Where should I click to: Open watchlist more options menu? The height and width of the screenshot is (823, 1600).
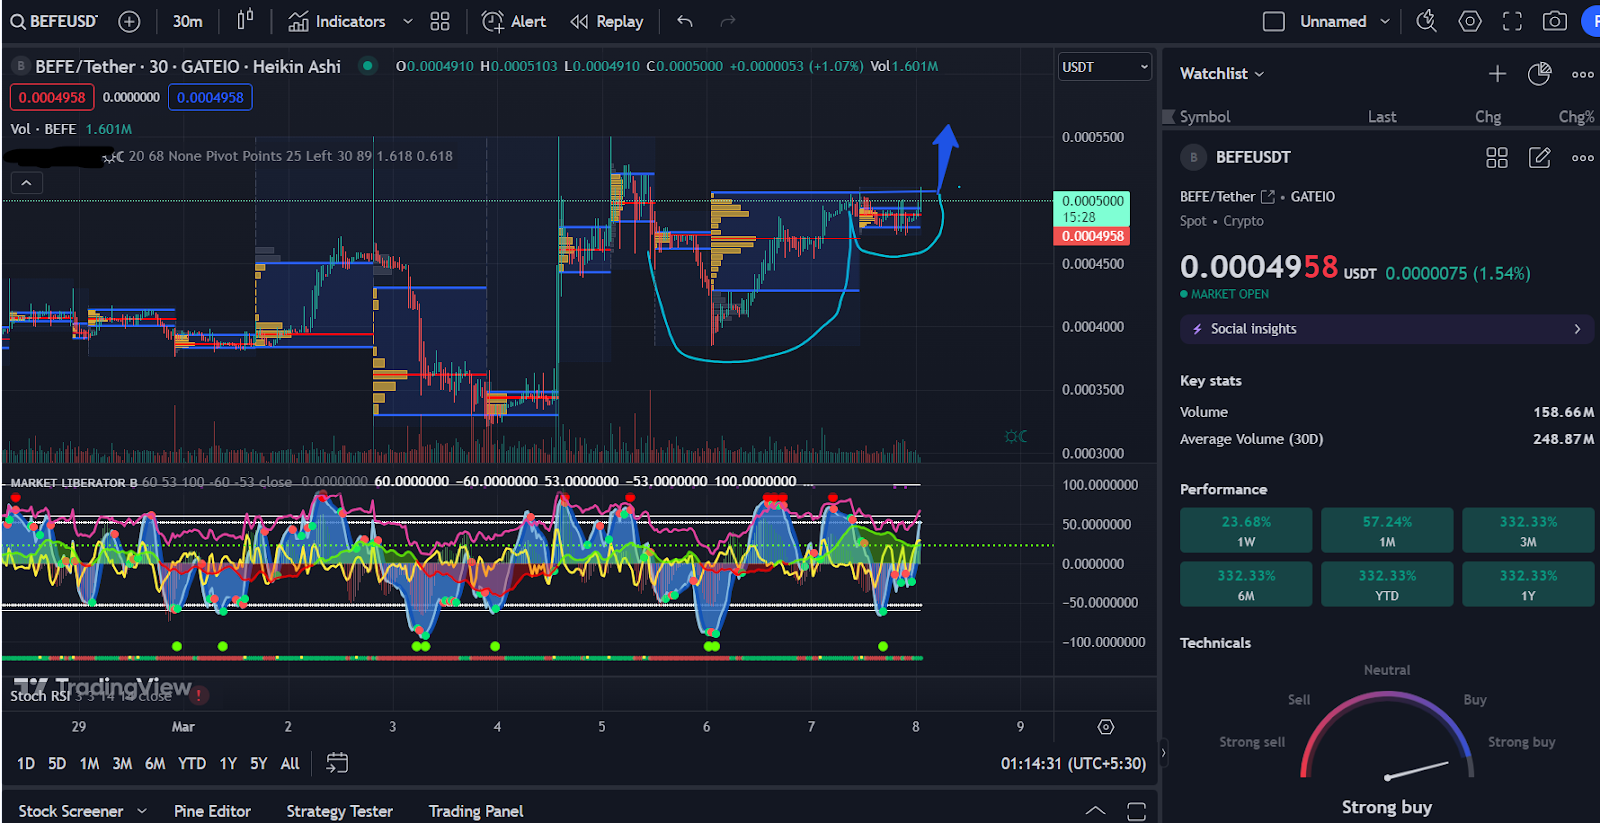[1583, 74]
